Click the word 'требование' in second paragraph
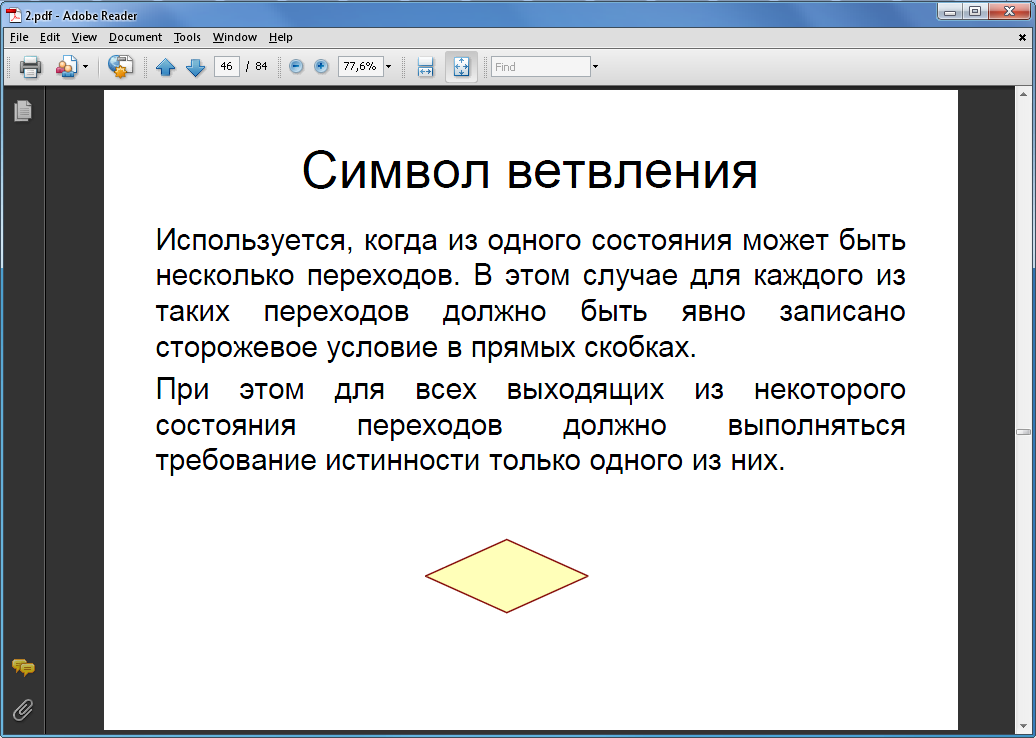The height and width of the screenshot is (738, 1036). coord(236,460)
